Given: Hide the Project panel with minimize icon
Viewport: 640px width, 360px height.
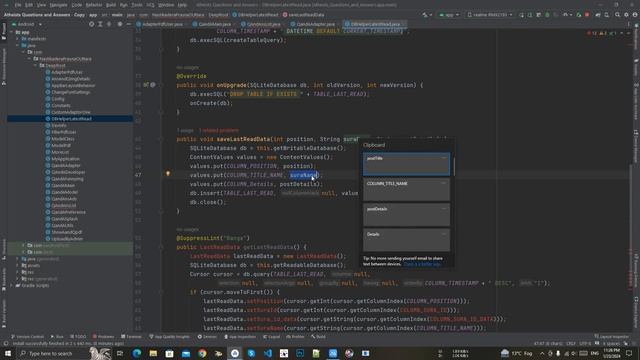Looking at the screenshot, I should [128, 24].
